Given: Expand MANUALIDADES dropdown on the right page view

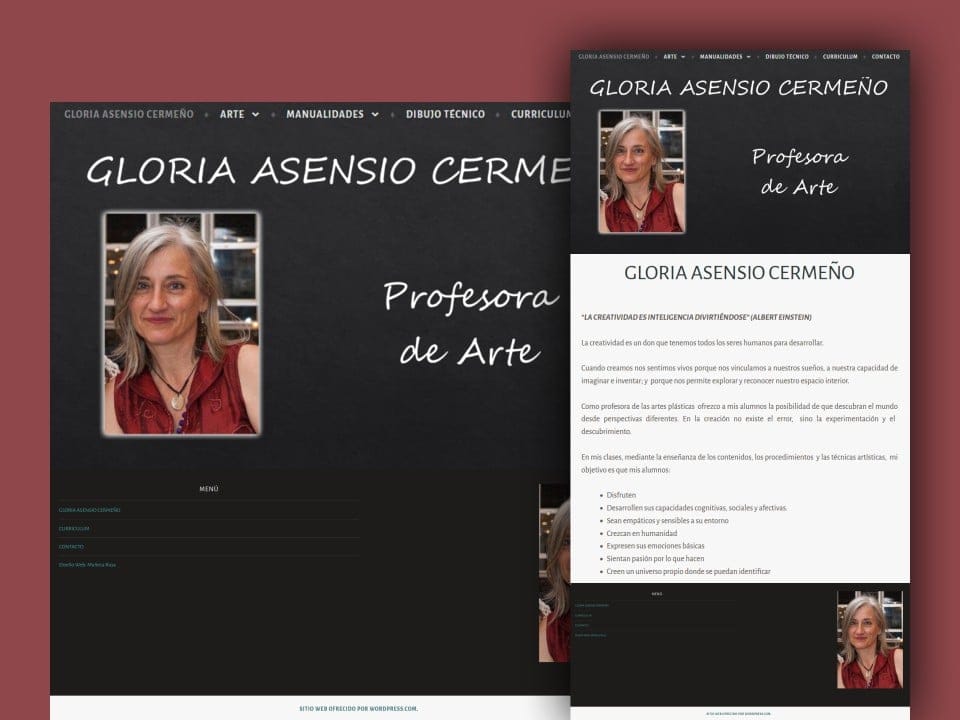Looking at the screenshot, I should pyautogui.click(x=723, y=57).
